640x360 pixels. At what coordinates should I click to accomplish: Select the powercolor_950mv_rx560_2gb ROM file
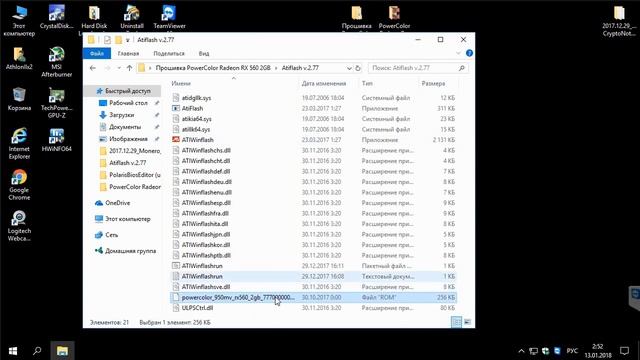click(313, 297)
